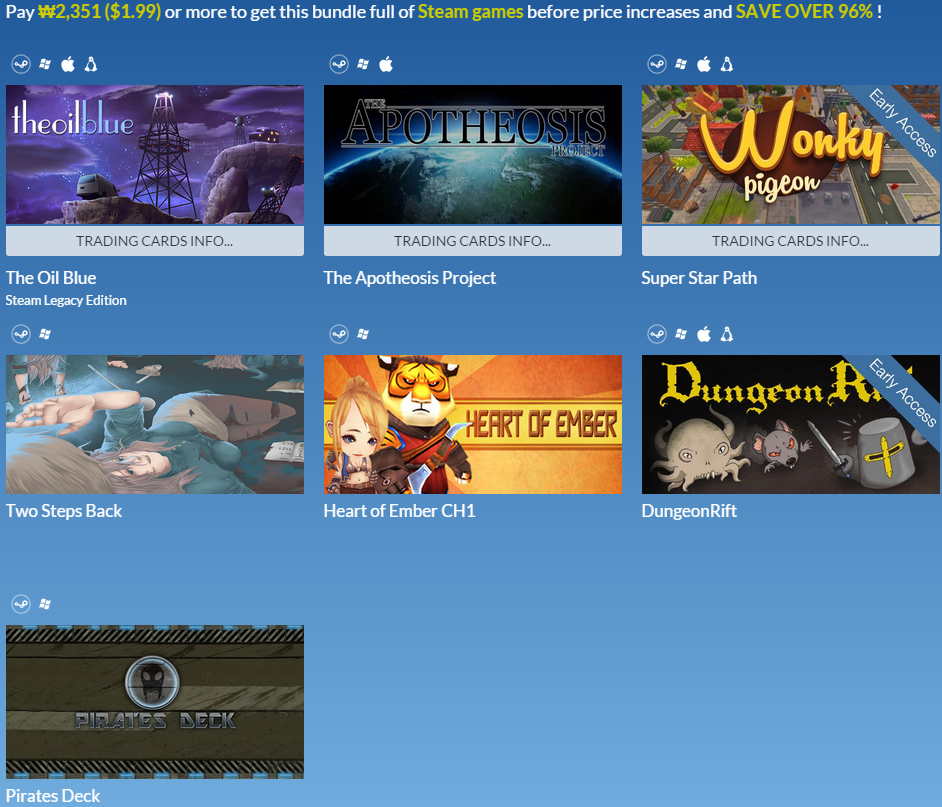
Task: Click the Windows icon above Super Star Path
Action: [681, 64]
